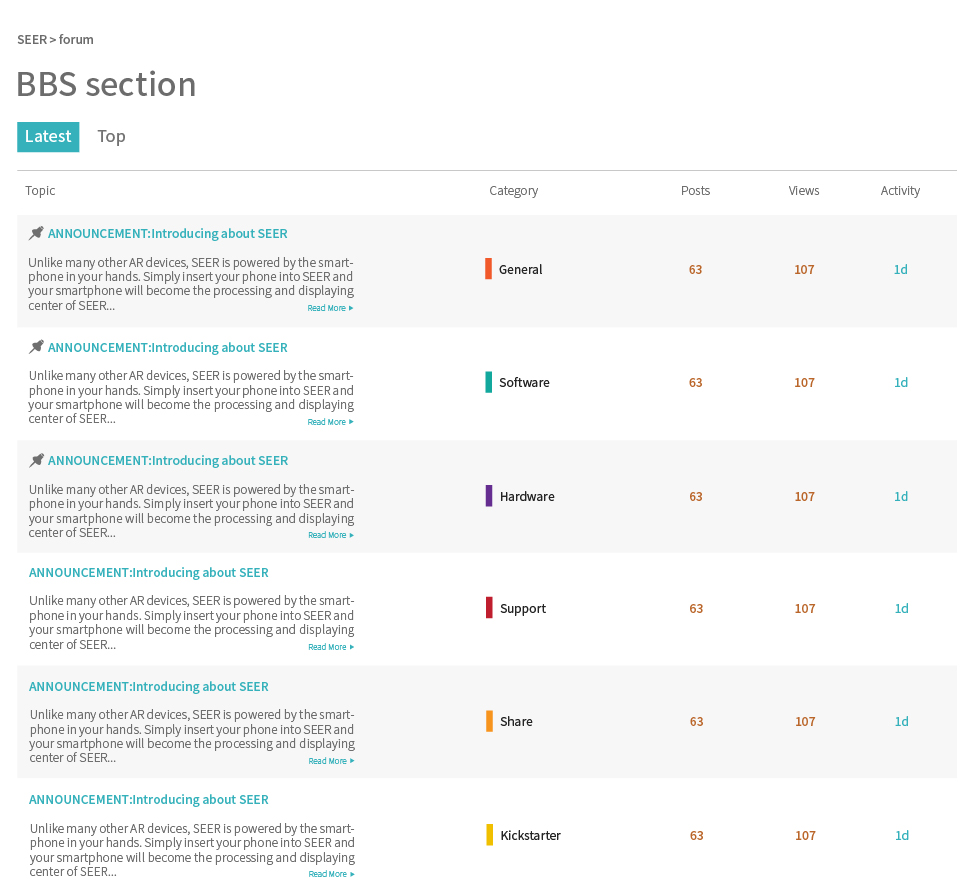Click the Category column header

[x=514, y=191]
